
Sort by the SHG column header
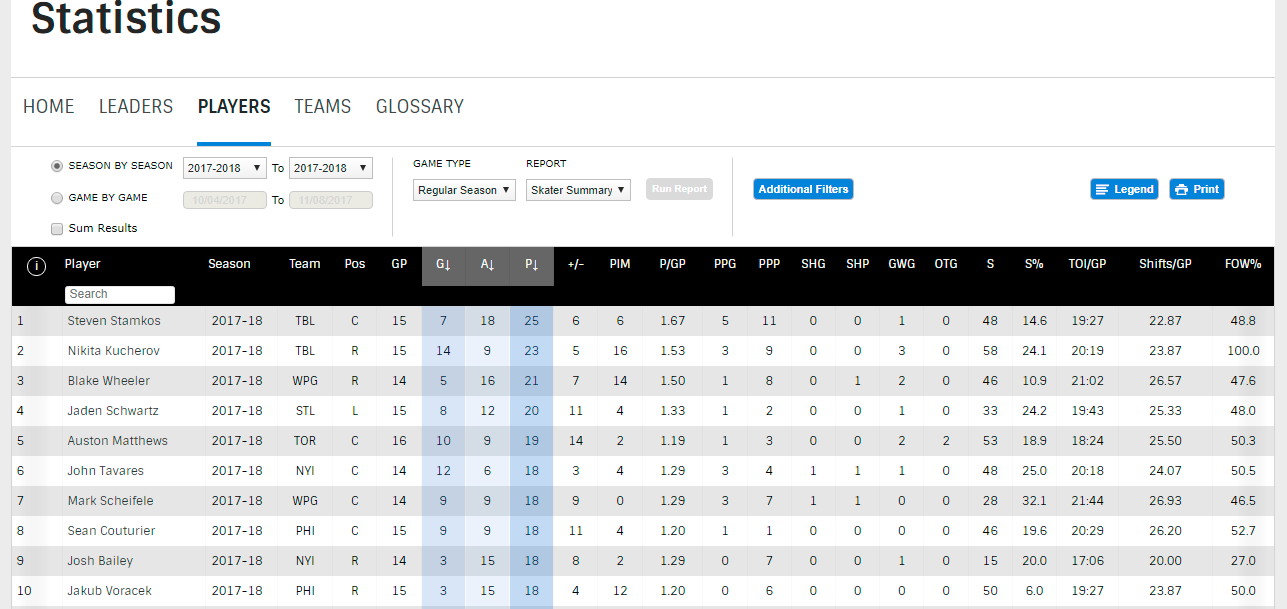[x=813, y=264]
